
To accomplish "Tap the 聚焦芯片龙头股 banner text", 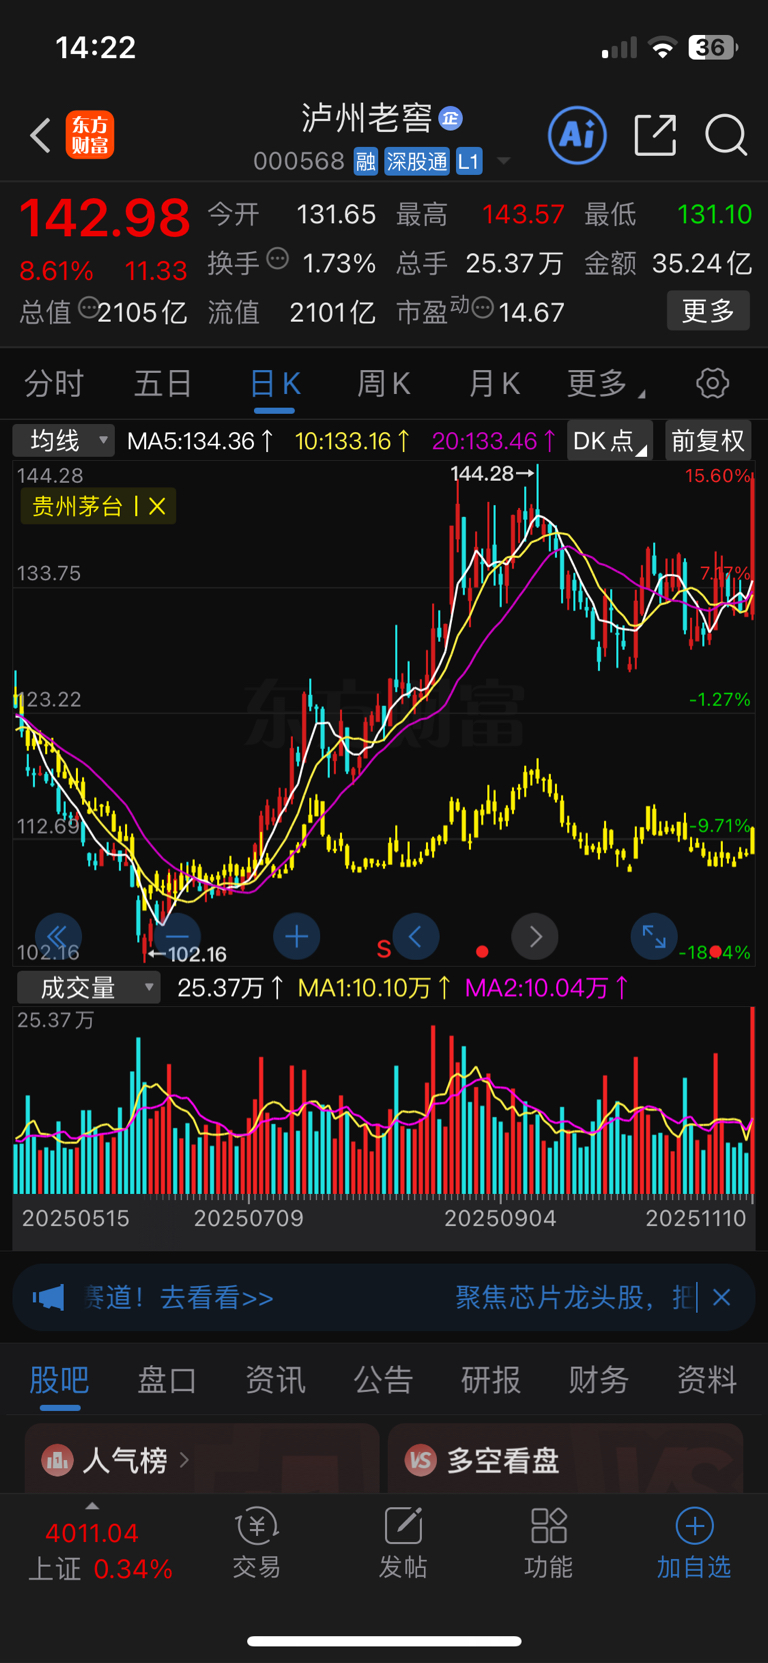I will point(575,1298).
